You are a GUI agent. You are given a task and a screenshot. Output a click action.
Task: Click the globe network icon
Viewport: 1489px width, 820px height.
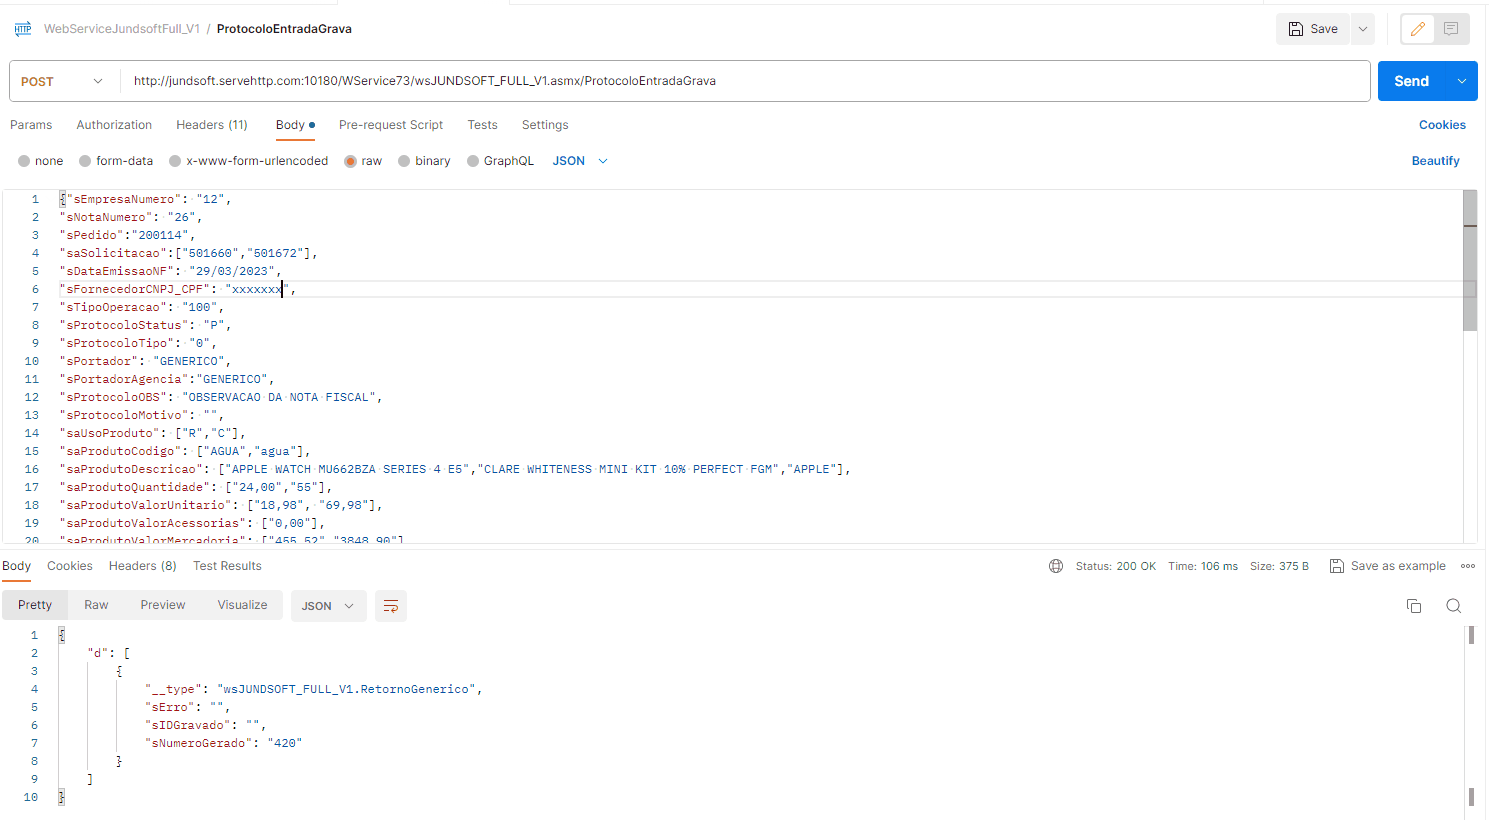pos(1056,566)
